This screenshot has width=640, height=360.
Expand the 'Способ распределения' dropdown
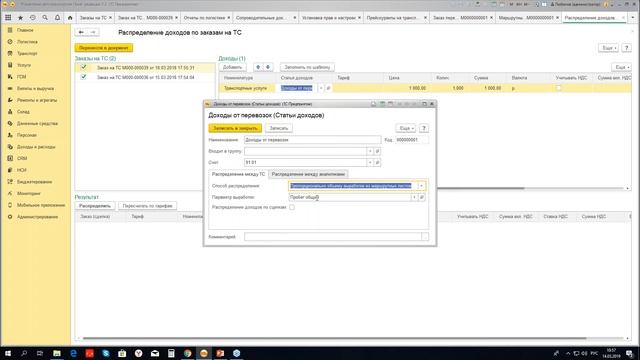pos(422,186)
